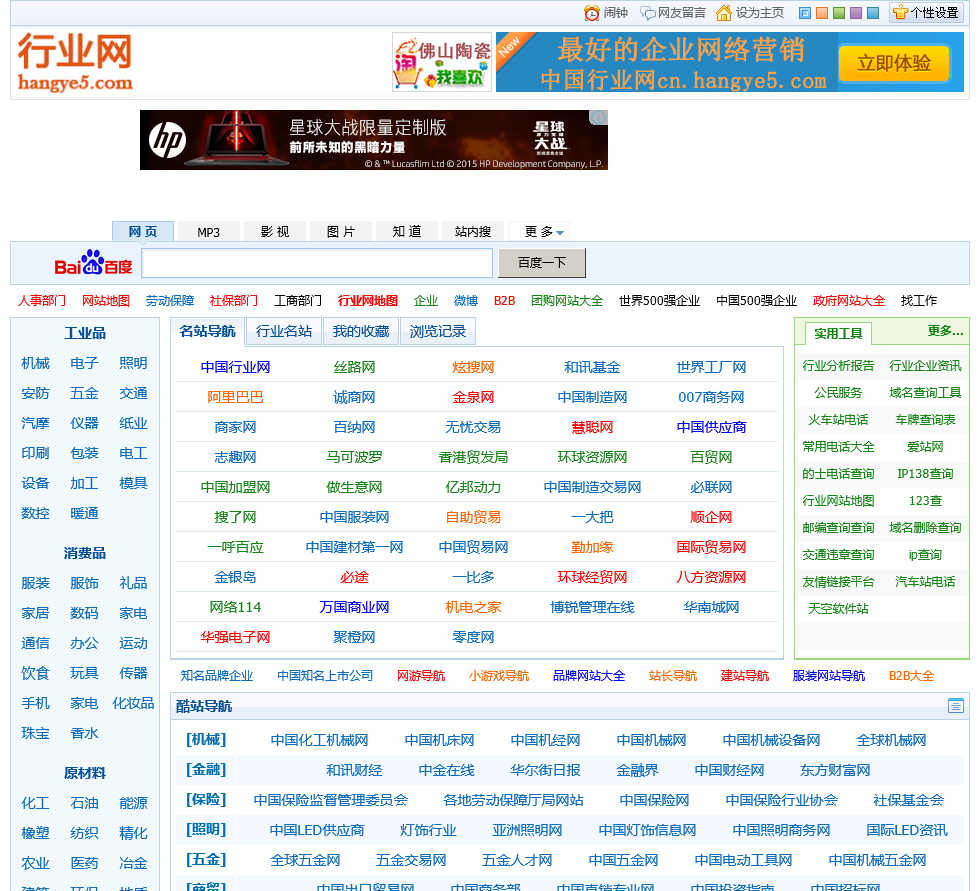This screenshot has height=891, width=980.
Task: Click the 百度一下 search button
Action: tap(542, 263)
